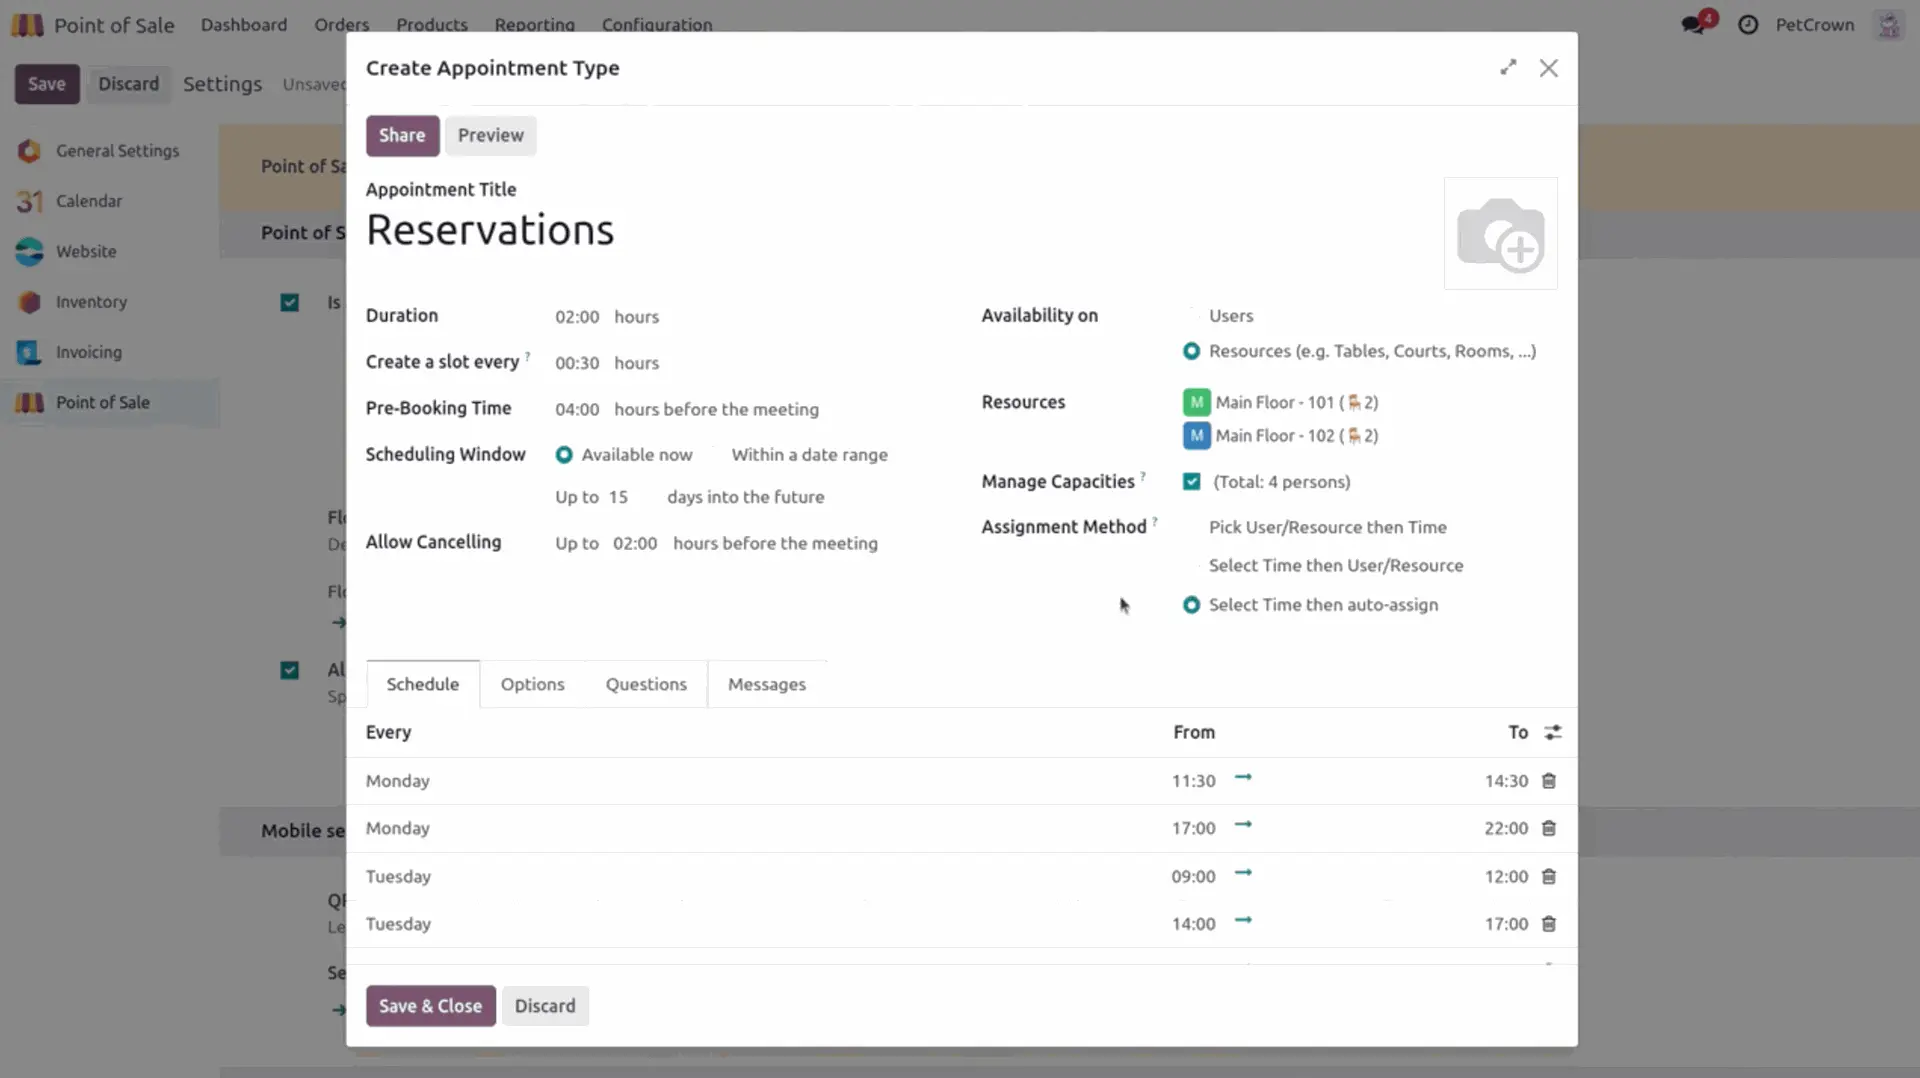1920x1078 pixels.
Task: Switch to the Options tab
Action: [x=532, y=685]
